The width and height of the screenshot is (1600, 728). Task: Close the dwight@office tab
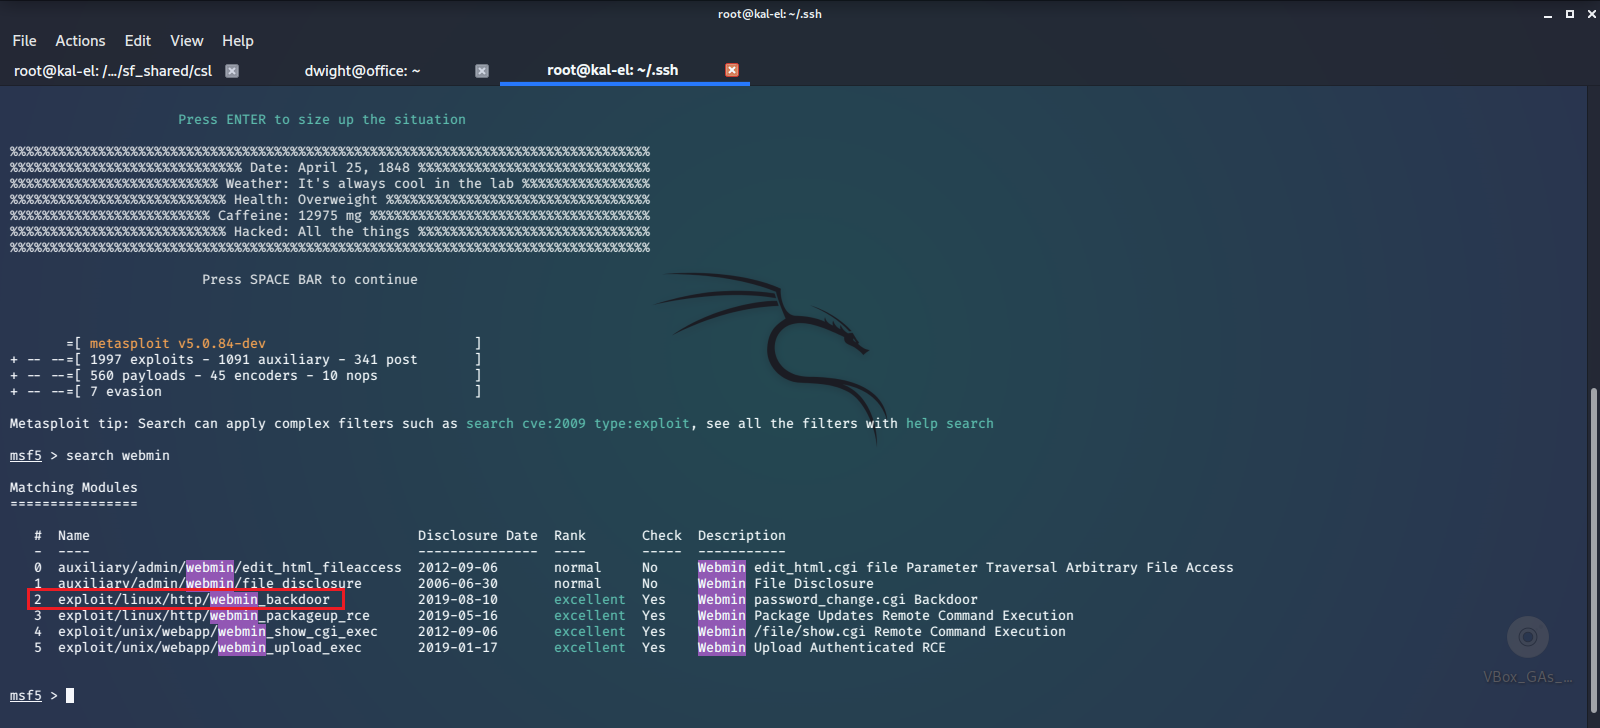tap(482, 71)
